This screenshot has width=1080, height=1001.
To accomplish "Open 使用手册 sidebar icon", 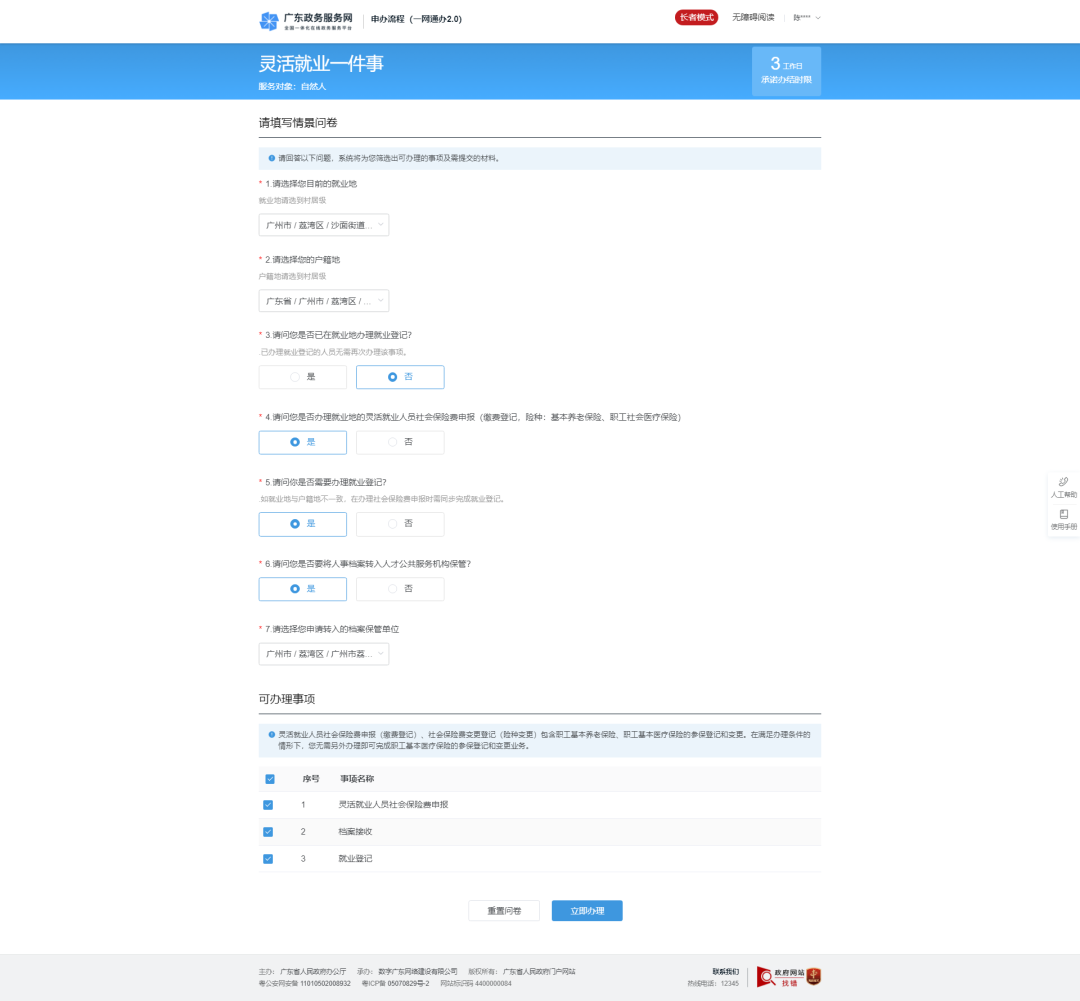I will 1064,514.
